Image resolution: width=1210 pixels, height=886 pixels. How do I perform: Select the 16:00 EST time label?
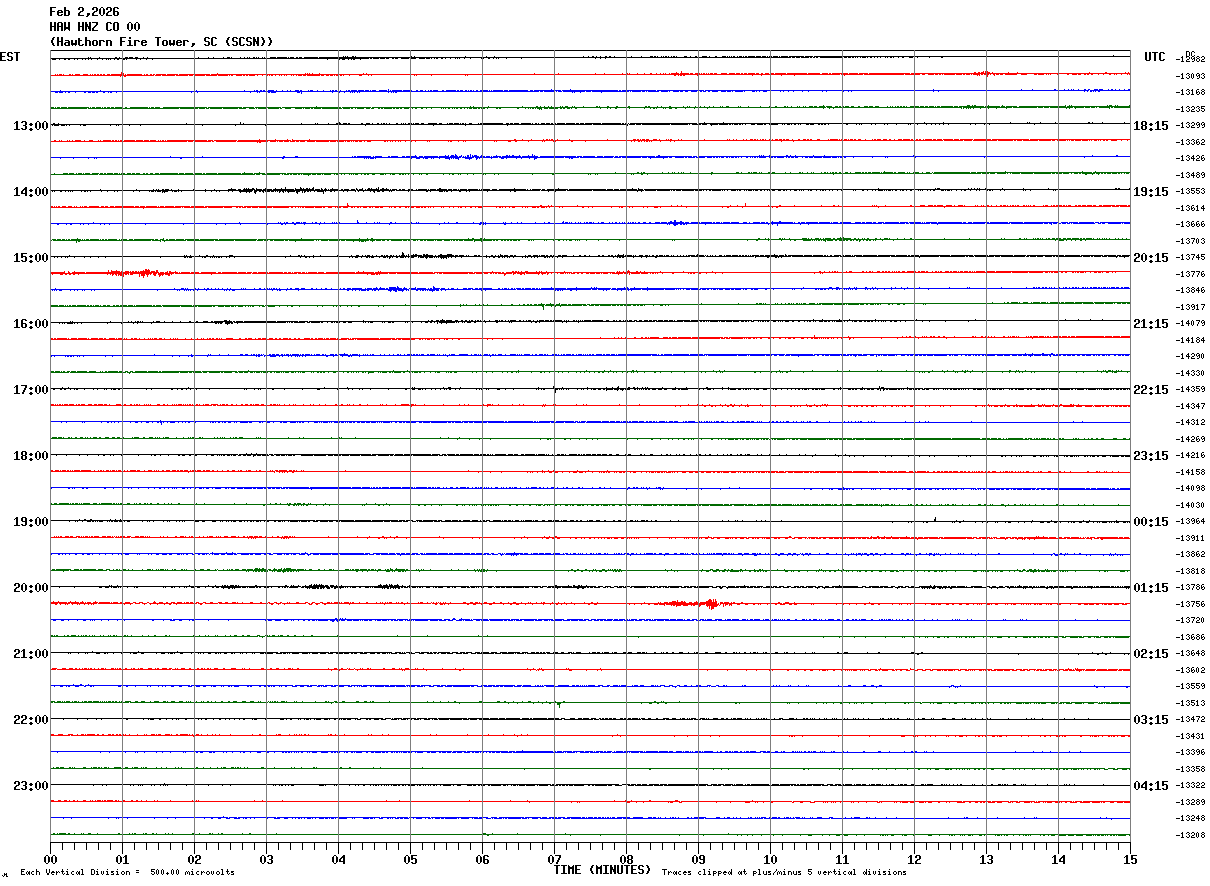click(30, 323)
